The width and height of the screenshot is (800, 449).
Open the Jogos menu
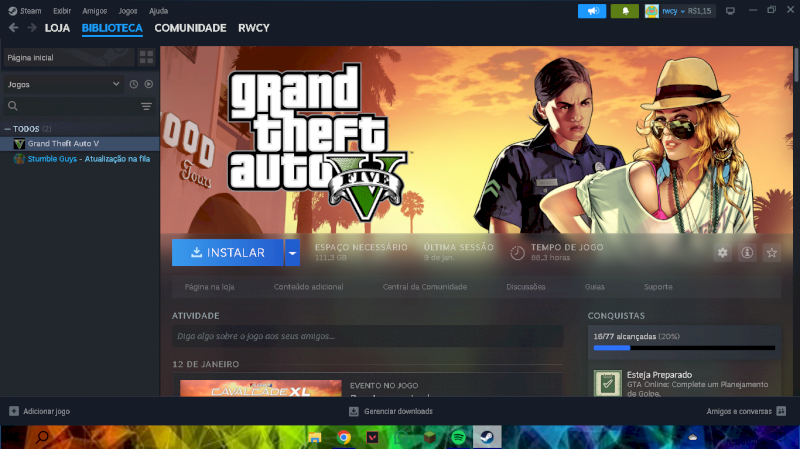(128, 11)
